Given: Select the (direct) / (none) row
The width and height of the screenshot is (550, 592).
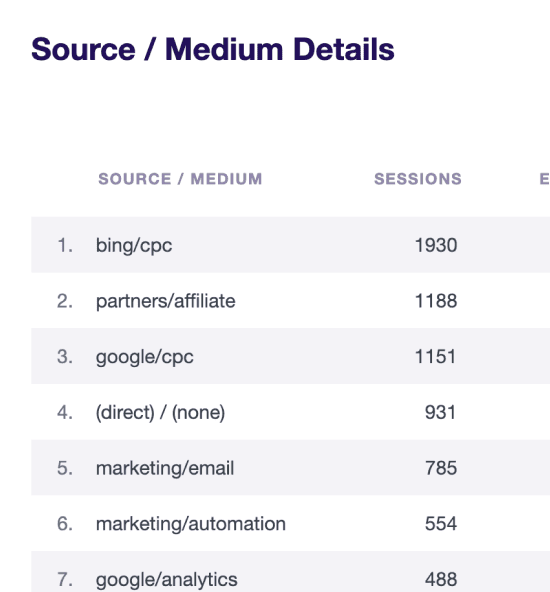Looking at the screenshot, I should (x=290, y=412).
